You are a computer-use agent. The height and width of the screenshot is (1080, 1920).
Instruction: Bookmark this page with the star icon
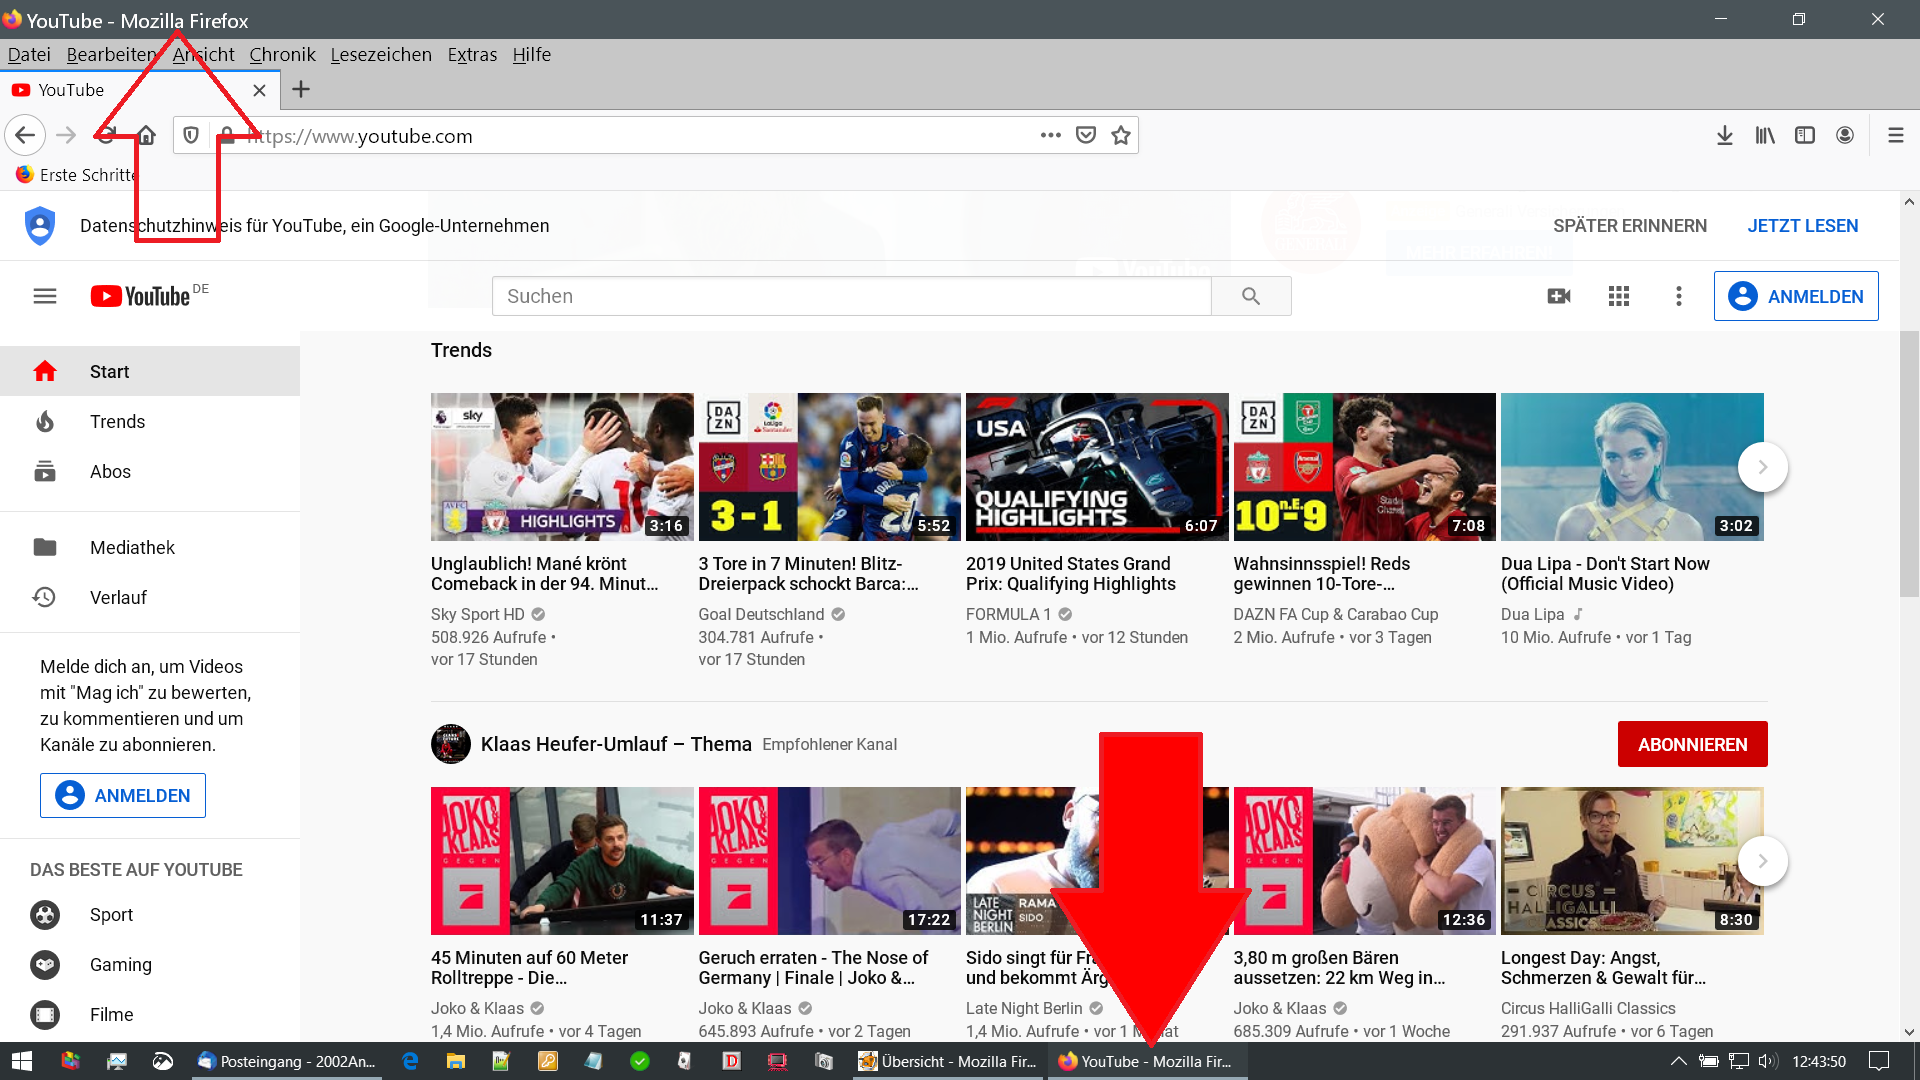[1121, 135]
